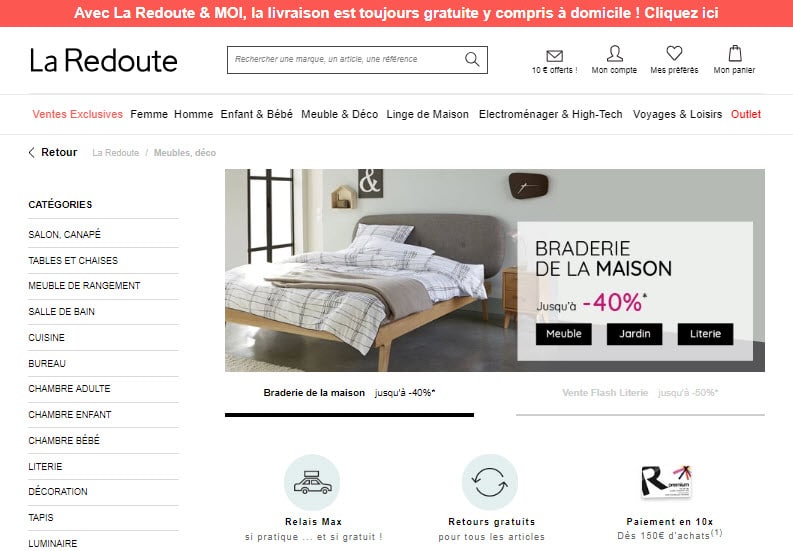Click the Relais Max car icon
The image size is (793, 551).
pyautogui.click(x=313, y=482)
